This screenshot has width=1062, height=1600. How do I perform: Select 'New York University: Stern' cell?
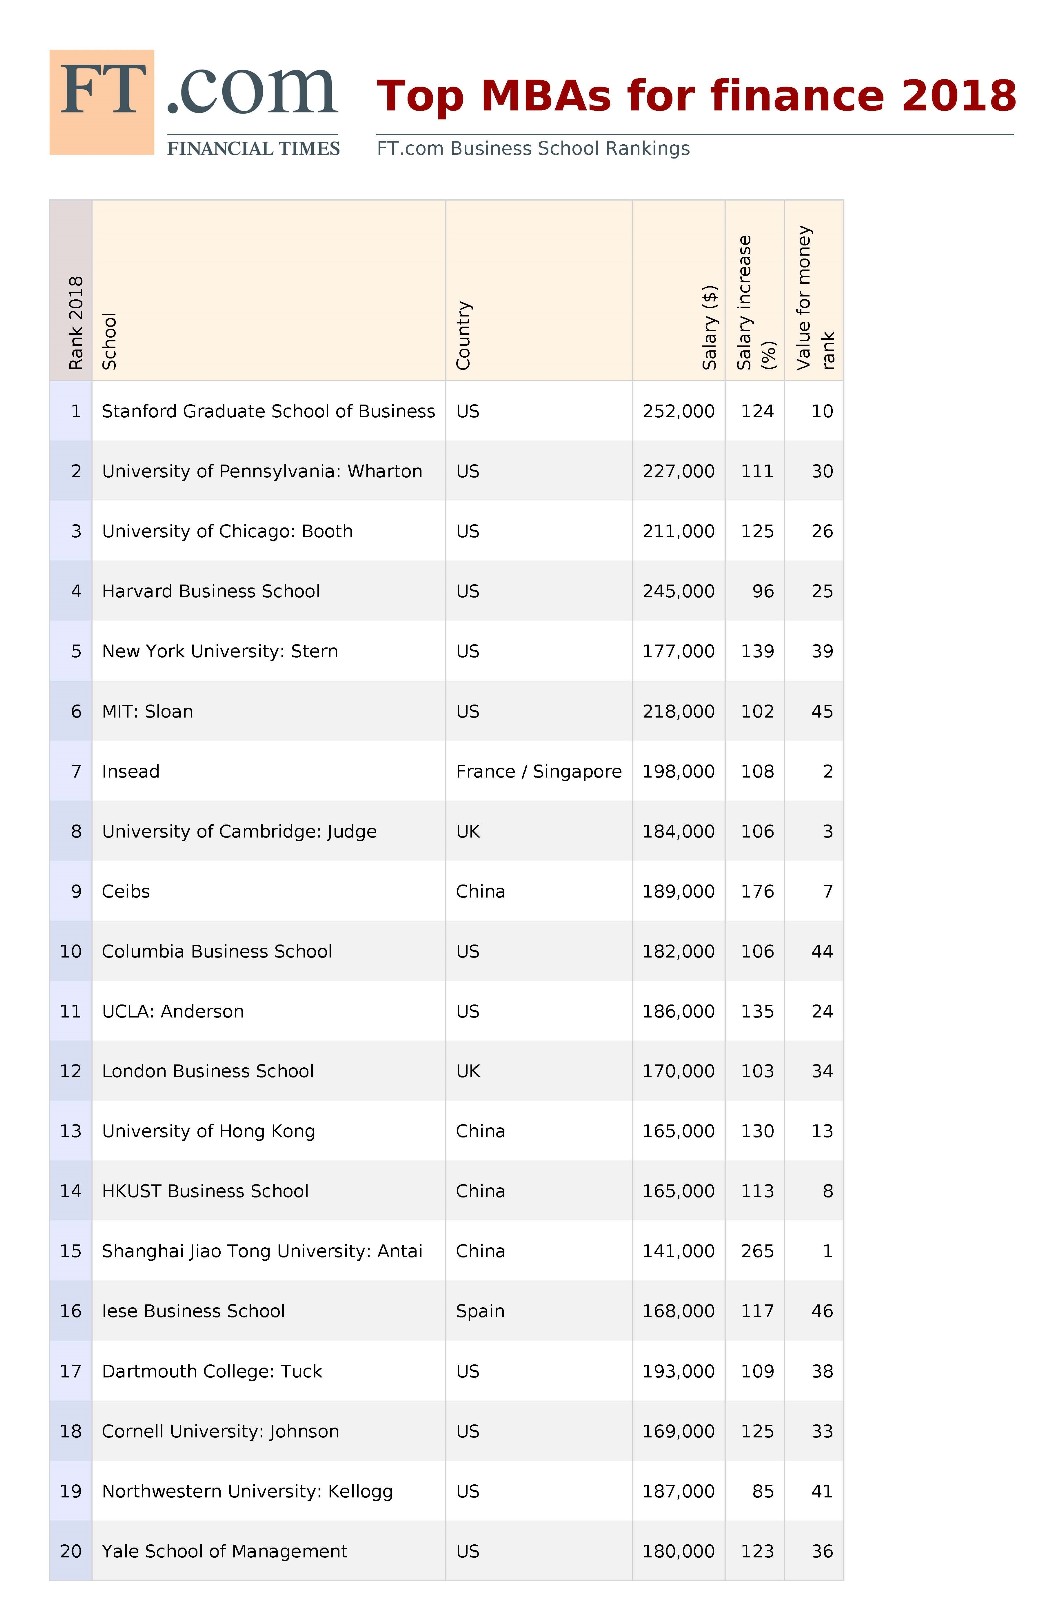269,651
